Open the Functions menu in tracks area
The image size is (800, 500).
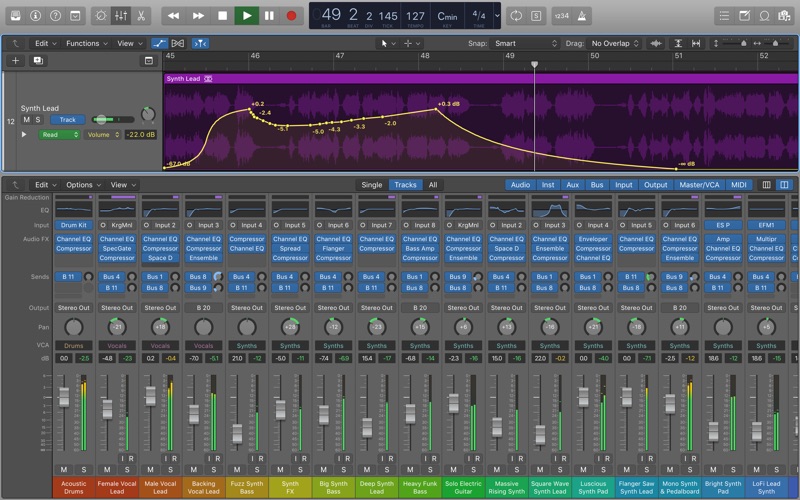86,44
